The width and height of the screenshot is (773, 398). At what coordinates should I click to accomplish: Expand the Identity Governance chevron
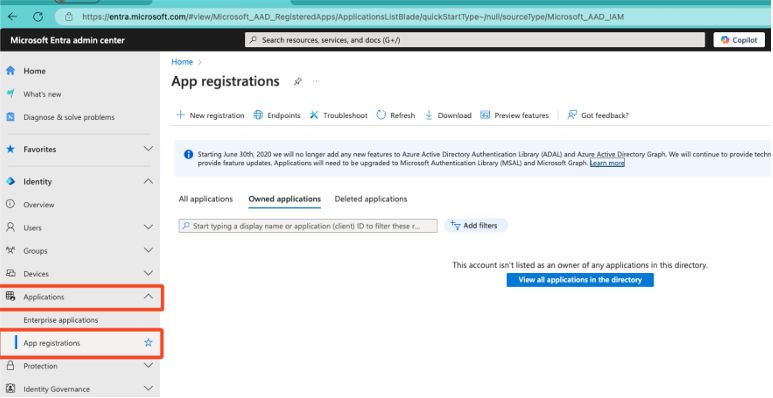pos(148,389)
